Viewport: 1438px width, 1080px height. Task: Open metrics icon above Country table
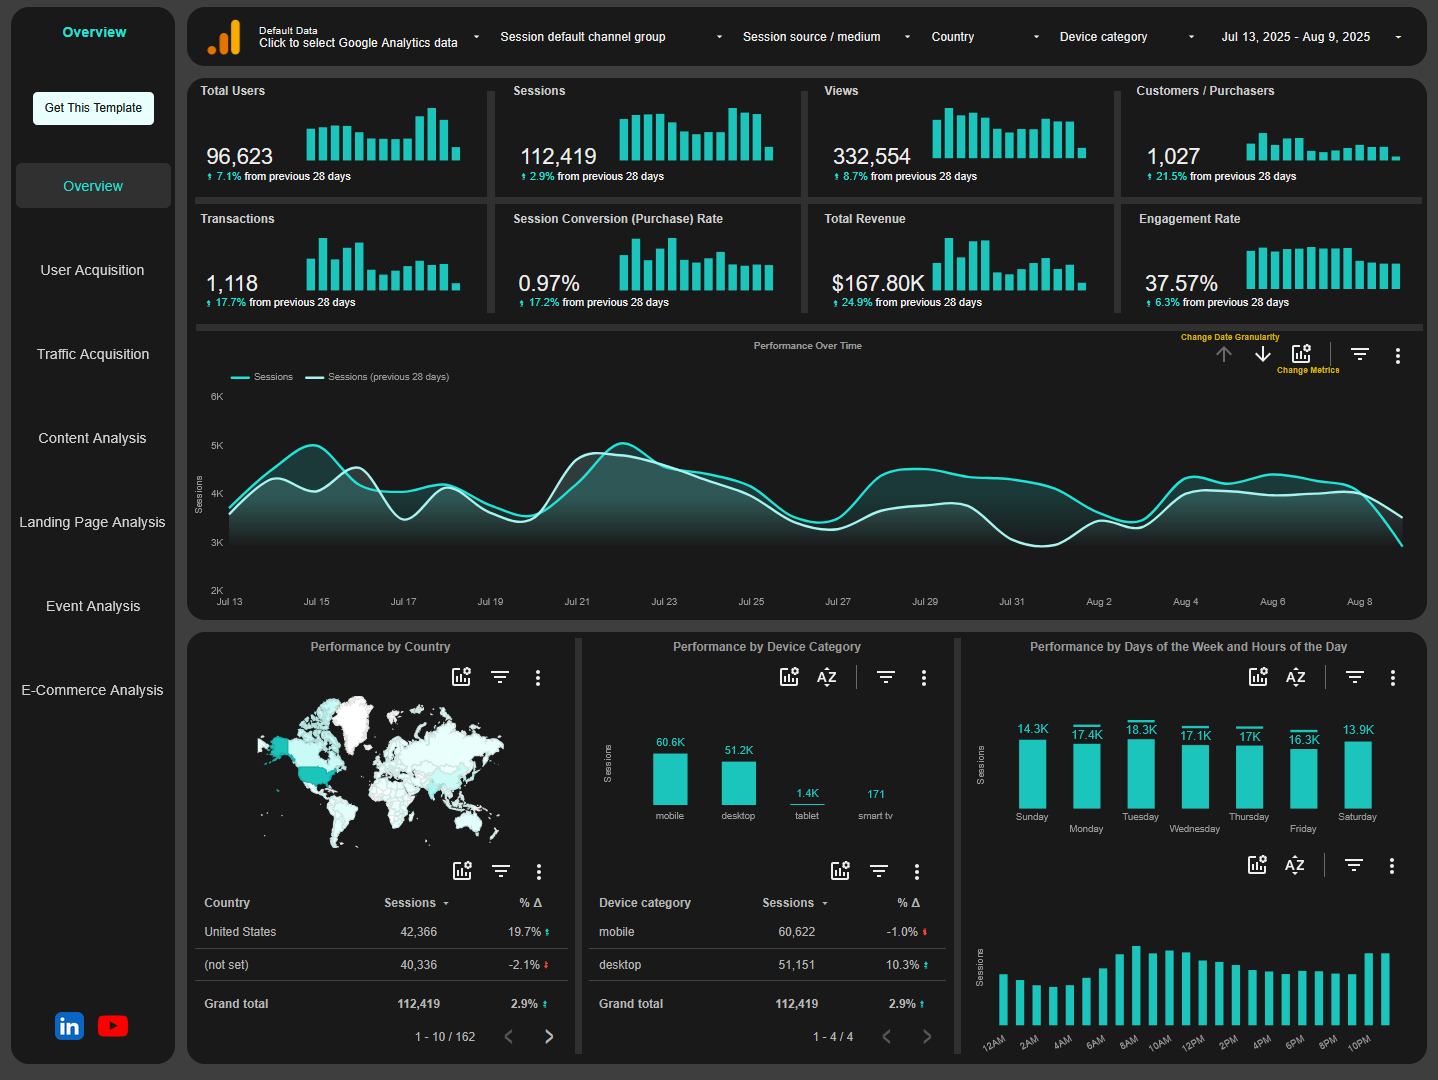click(x=462, y=871)
